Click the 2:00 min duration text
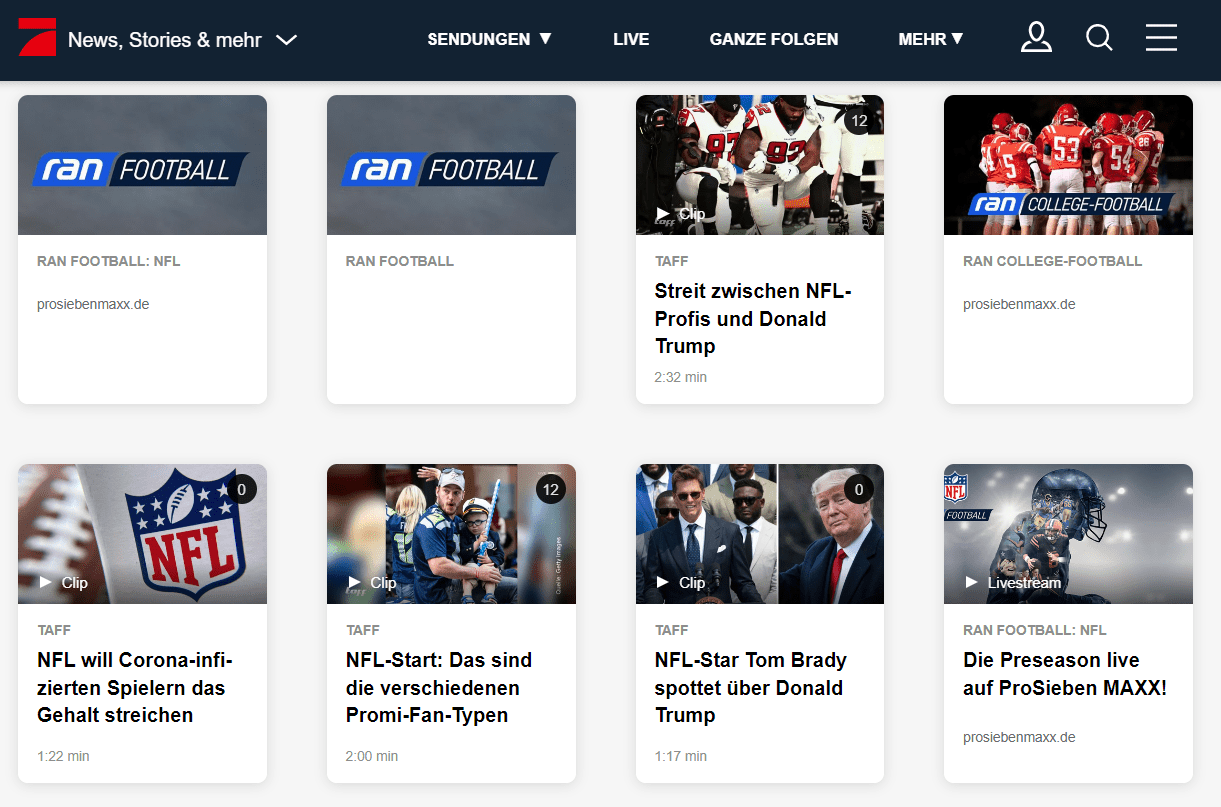1221x807 pixels. 372,756
